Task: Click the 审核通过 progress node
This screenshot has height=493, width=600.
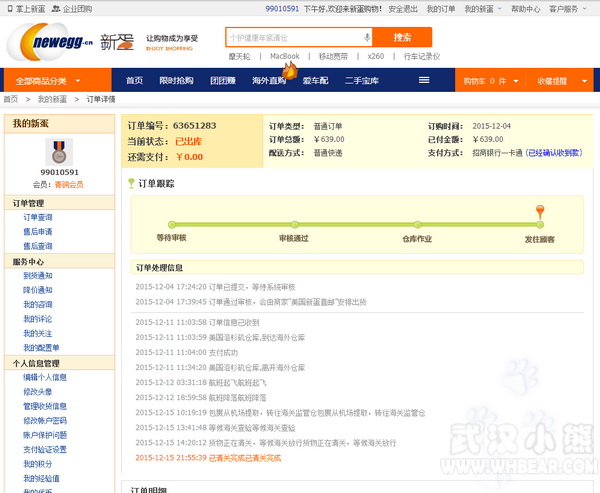Action: coord(295,225)
